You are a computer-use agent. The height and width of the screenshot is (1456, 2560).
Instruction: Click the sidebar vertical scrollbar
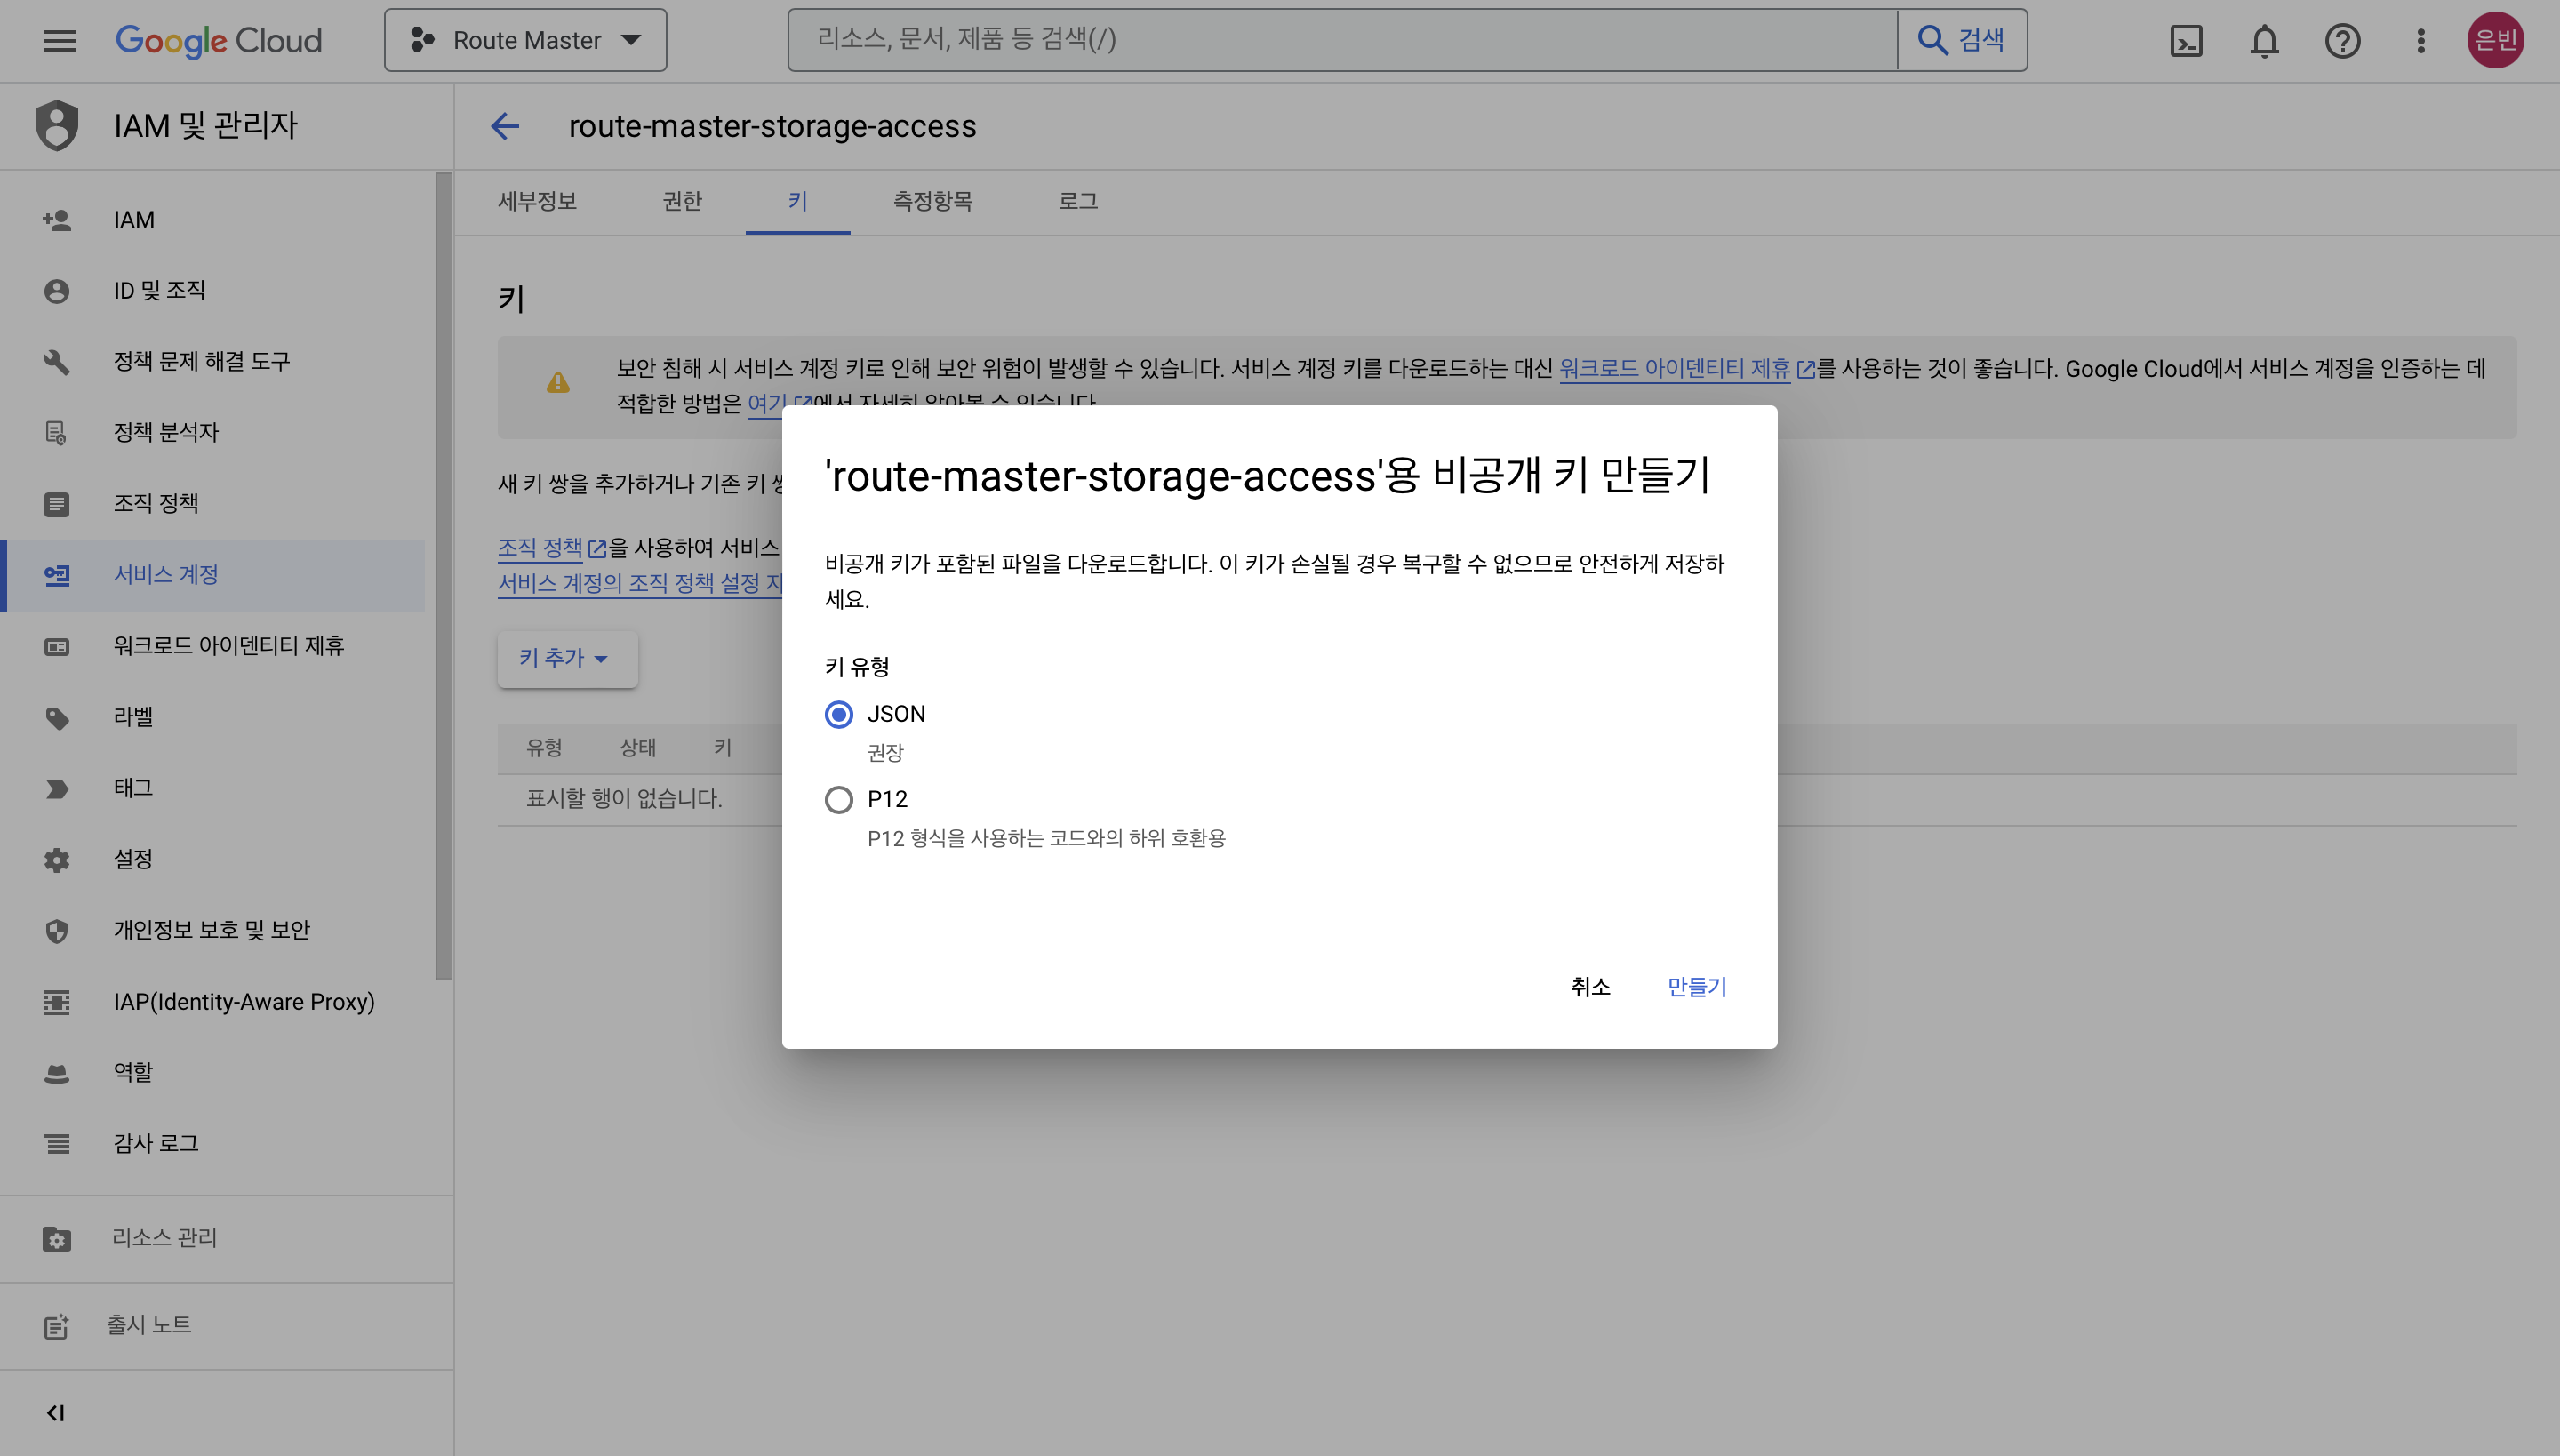point(444,575)
